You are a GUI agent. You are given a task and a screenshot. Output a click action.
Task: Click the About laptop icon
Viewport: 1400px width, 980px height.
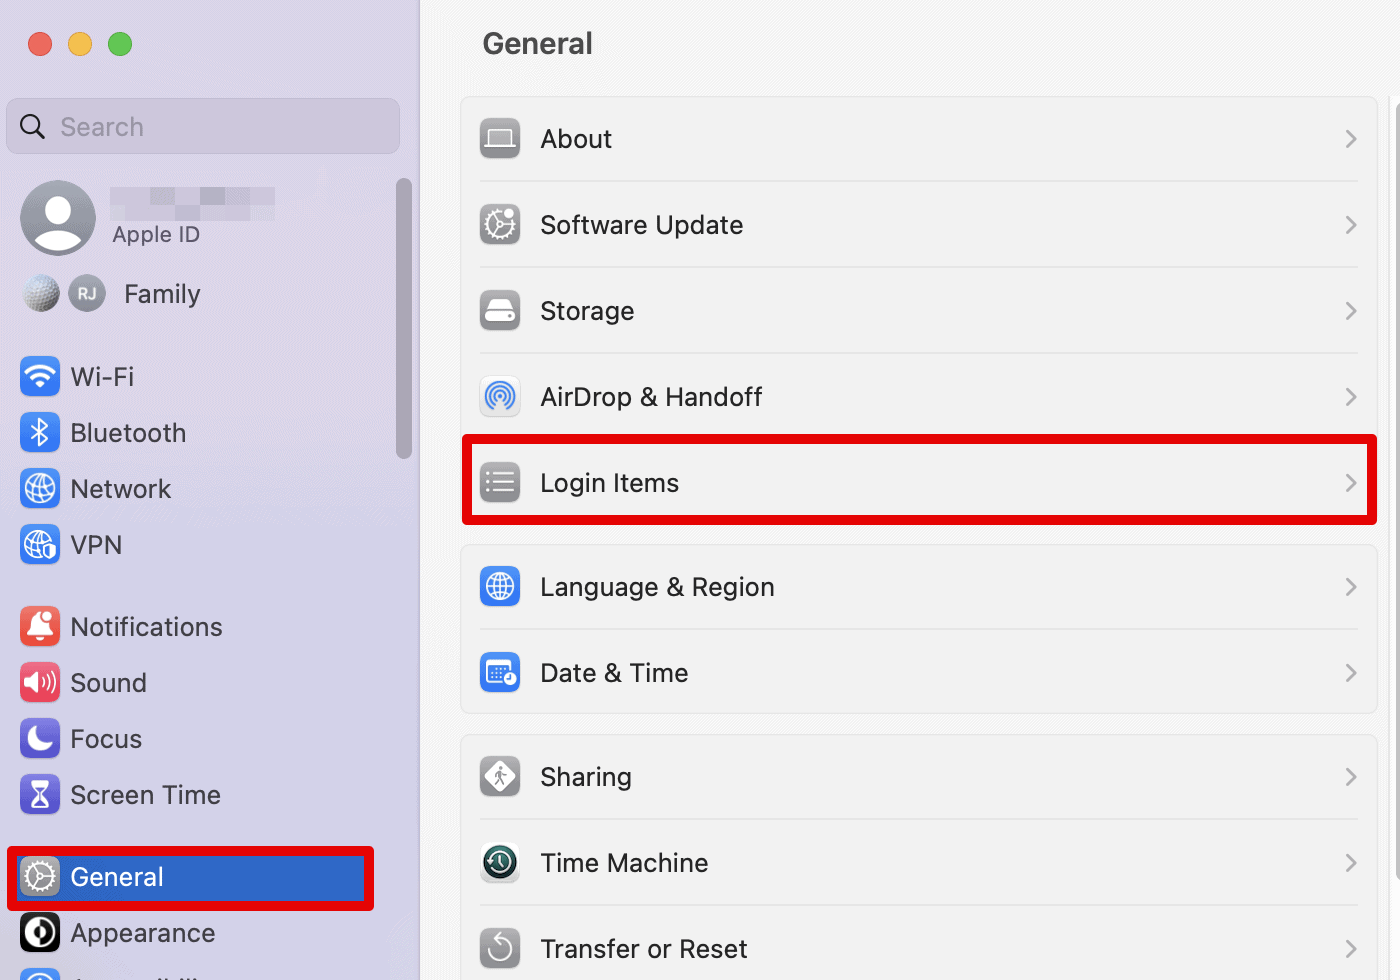click(500, 139)
